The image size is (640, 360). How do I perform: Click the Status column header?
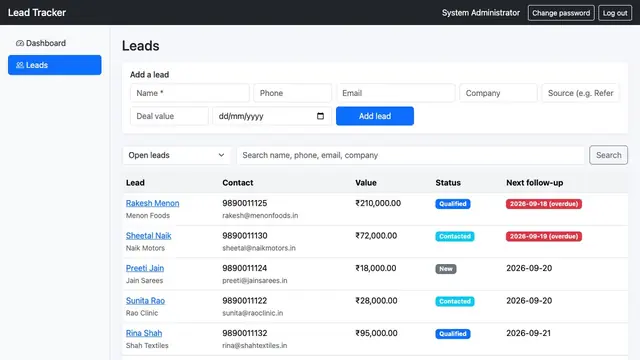click(448, 183)
